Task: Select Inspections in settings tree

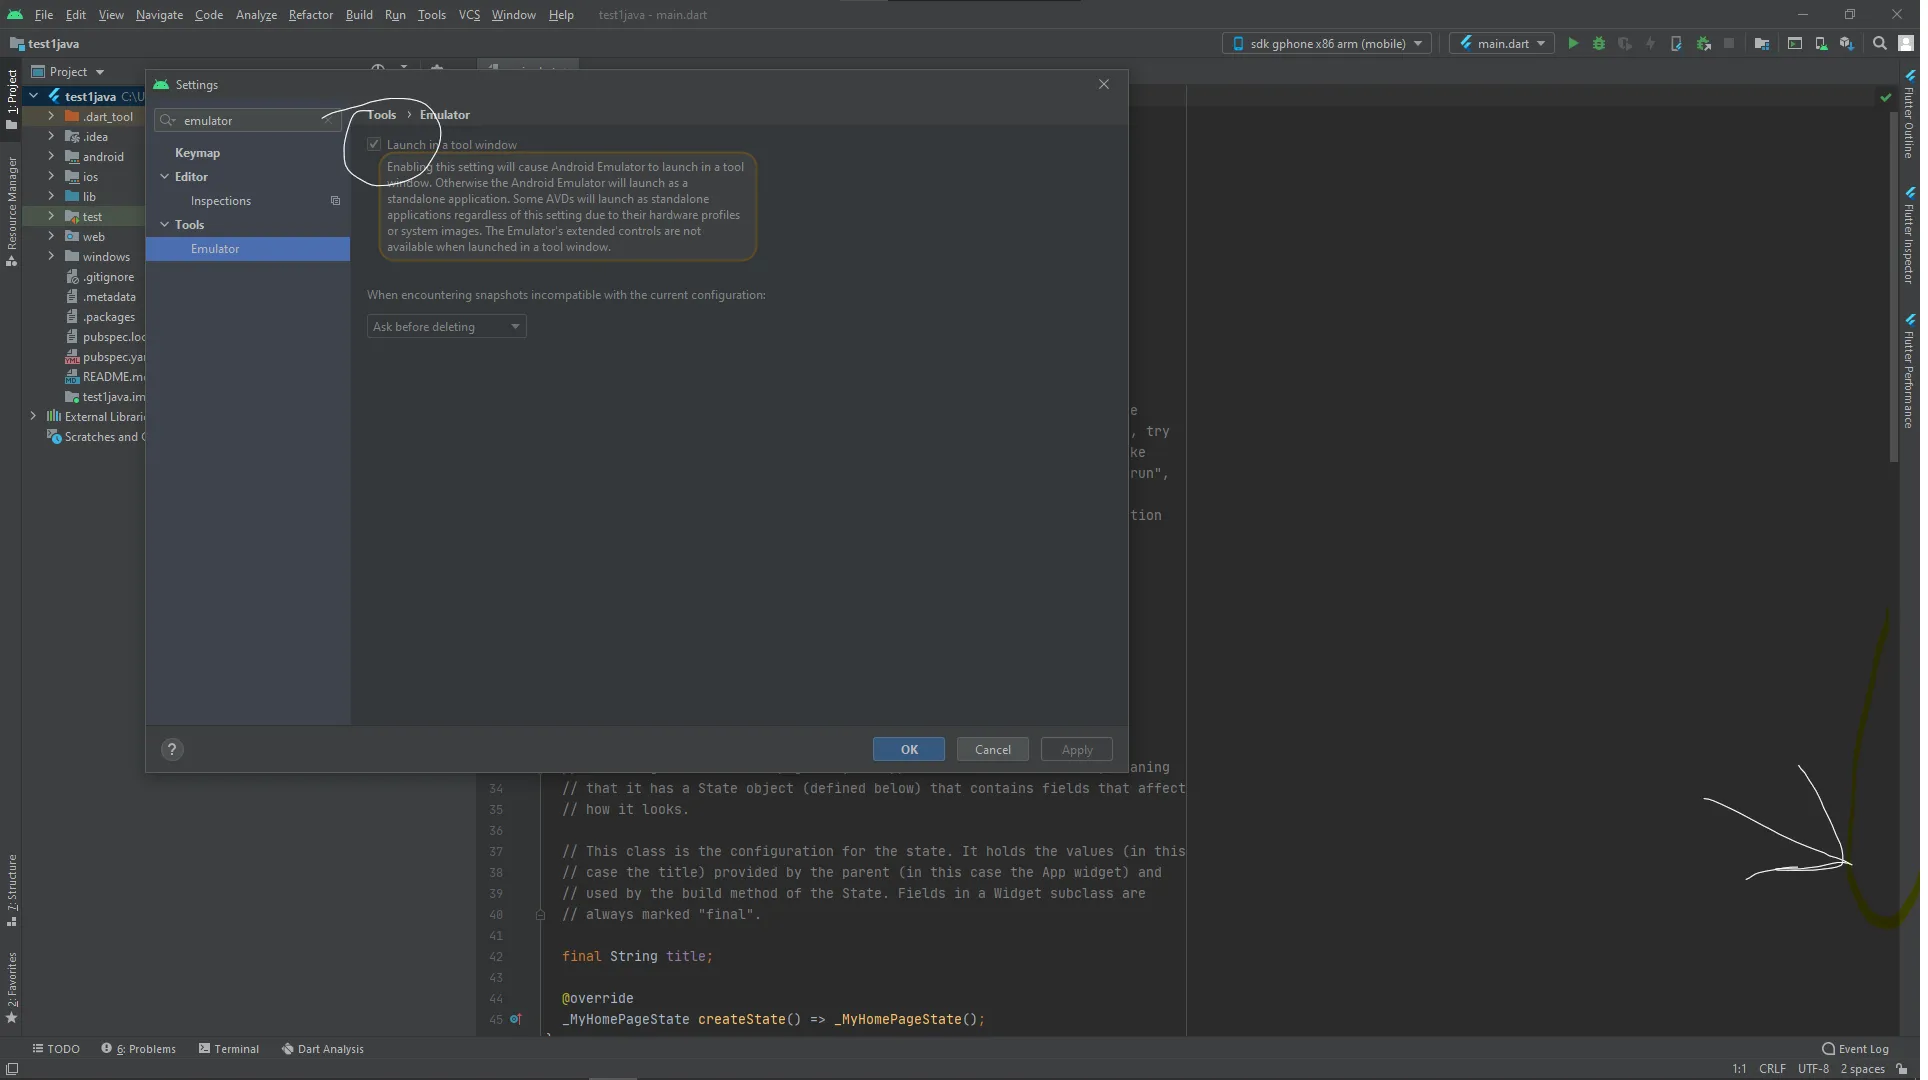Action: coord(221,202)
